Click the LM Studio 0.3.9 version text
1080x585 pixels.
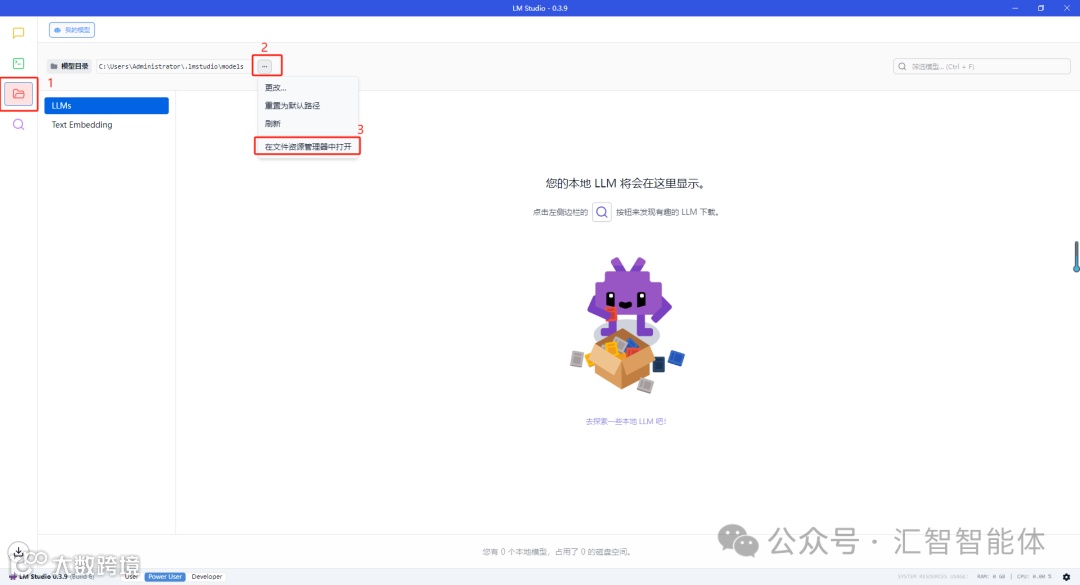coord(43,577)
